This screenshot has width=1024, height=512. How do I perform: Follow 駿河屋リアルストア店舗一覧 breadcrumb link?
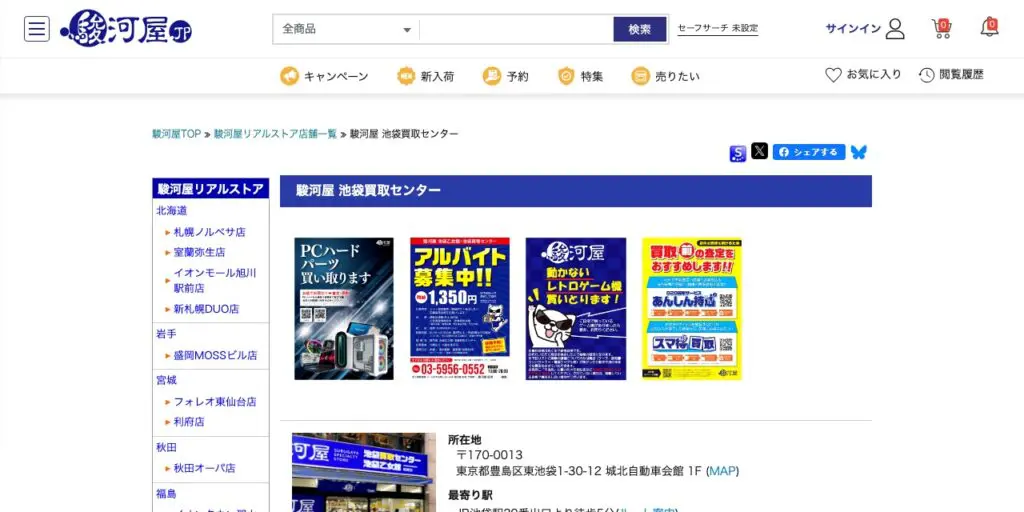click(275, 134)
